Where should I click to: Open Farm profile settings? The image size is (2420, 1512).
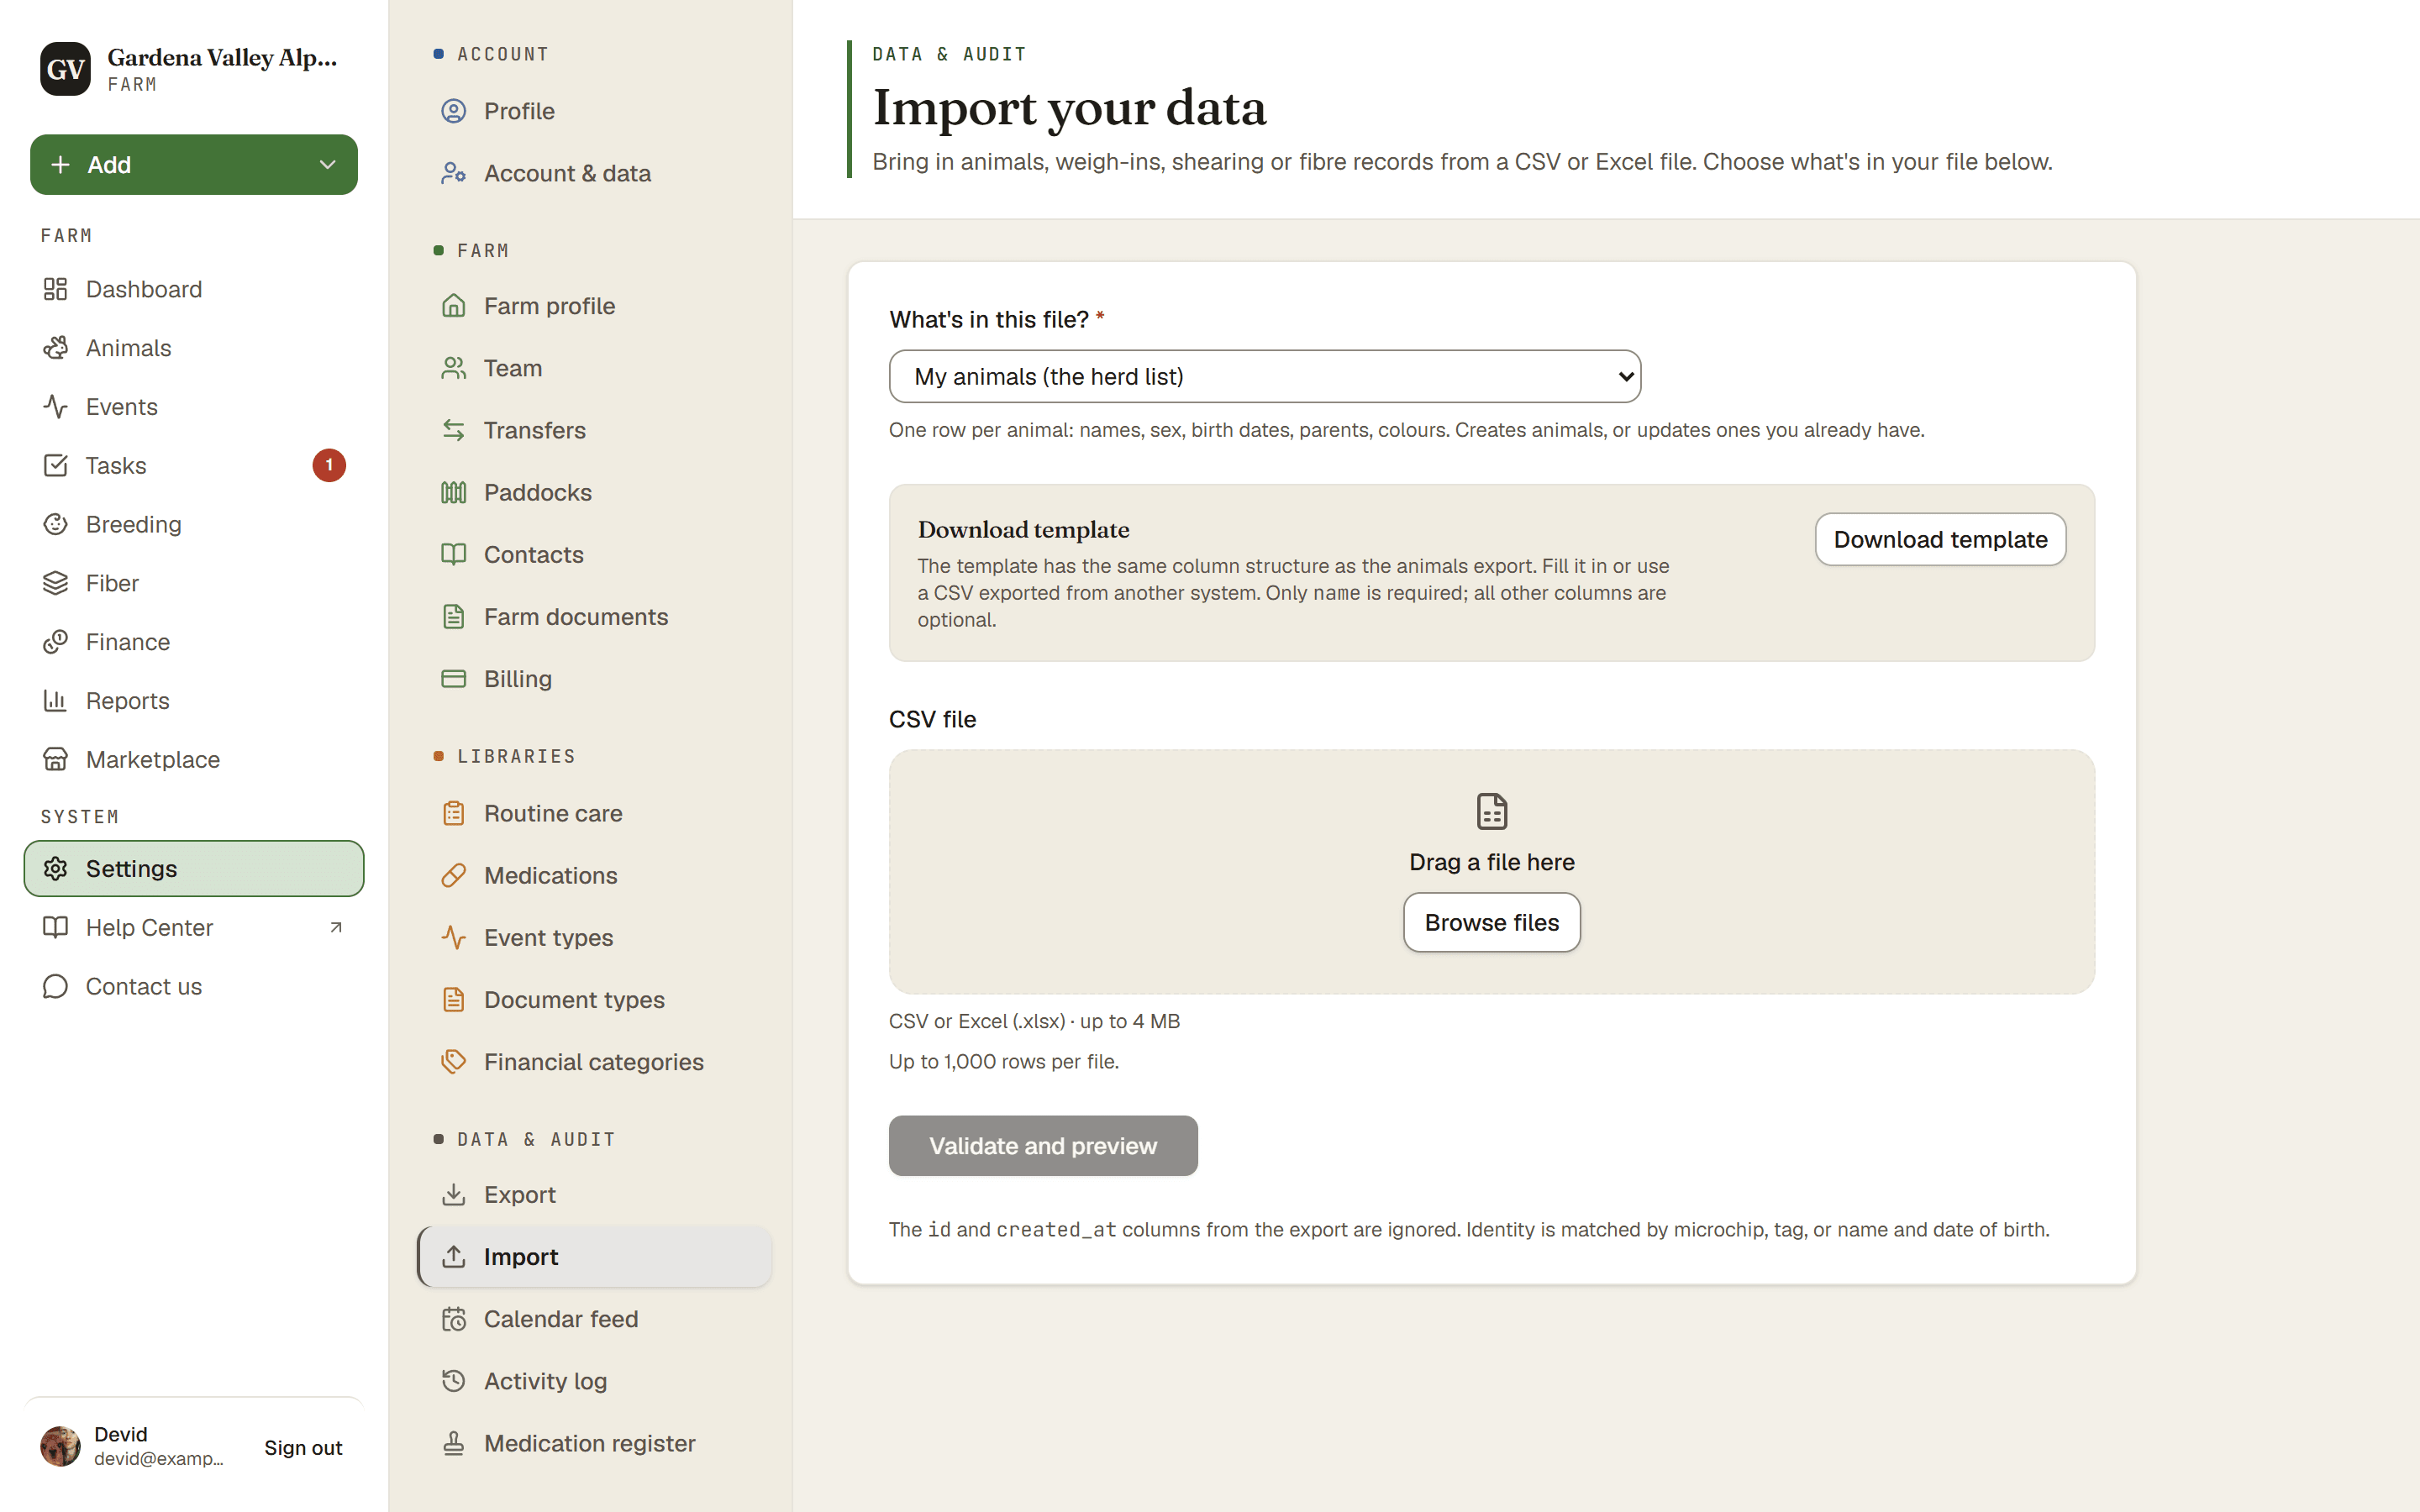[x=594, y=306]
